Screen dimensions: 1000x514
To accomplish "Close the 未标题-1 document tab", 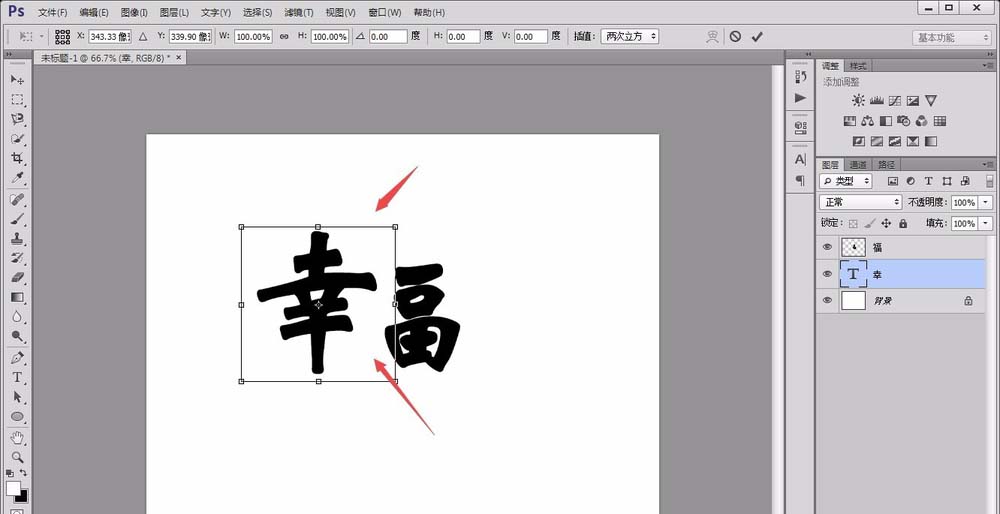I will pos(179,57).
